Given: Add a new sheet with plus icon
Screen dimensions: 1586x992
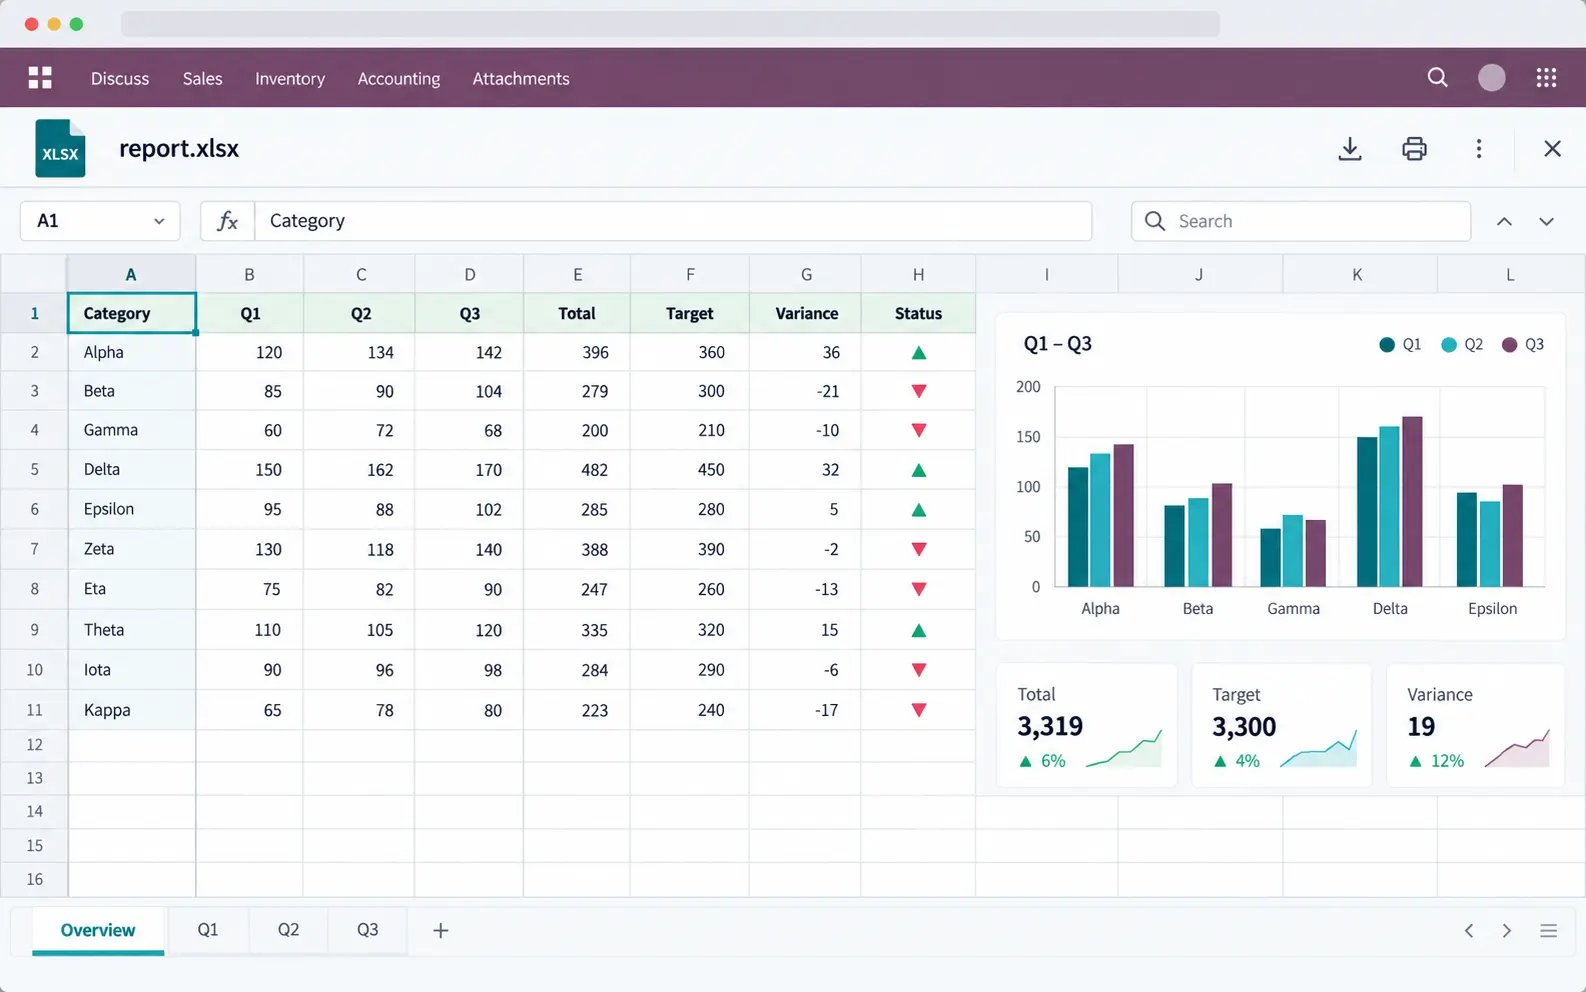Looking at the screenshot, I should coord(440,930).
